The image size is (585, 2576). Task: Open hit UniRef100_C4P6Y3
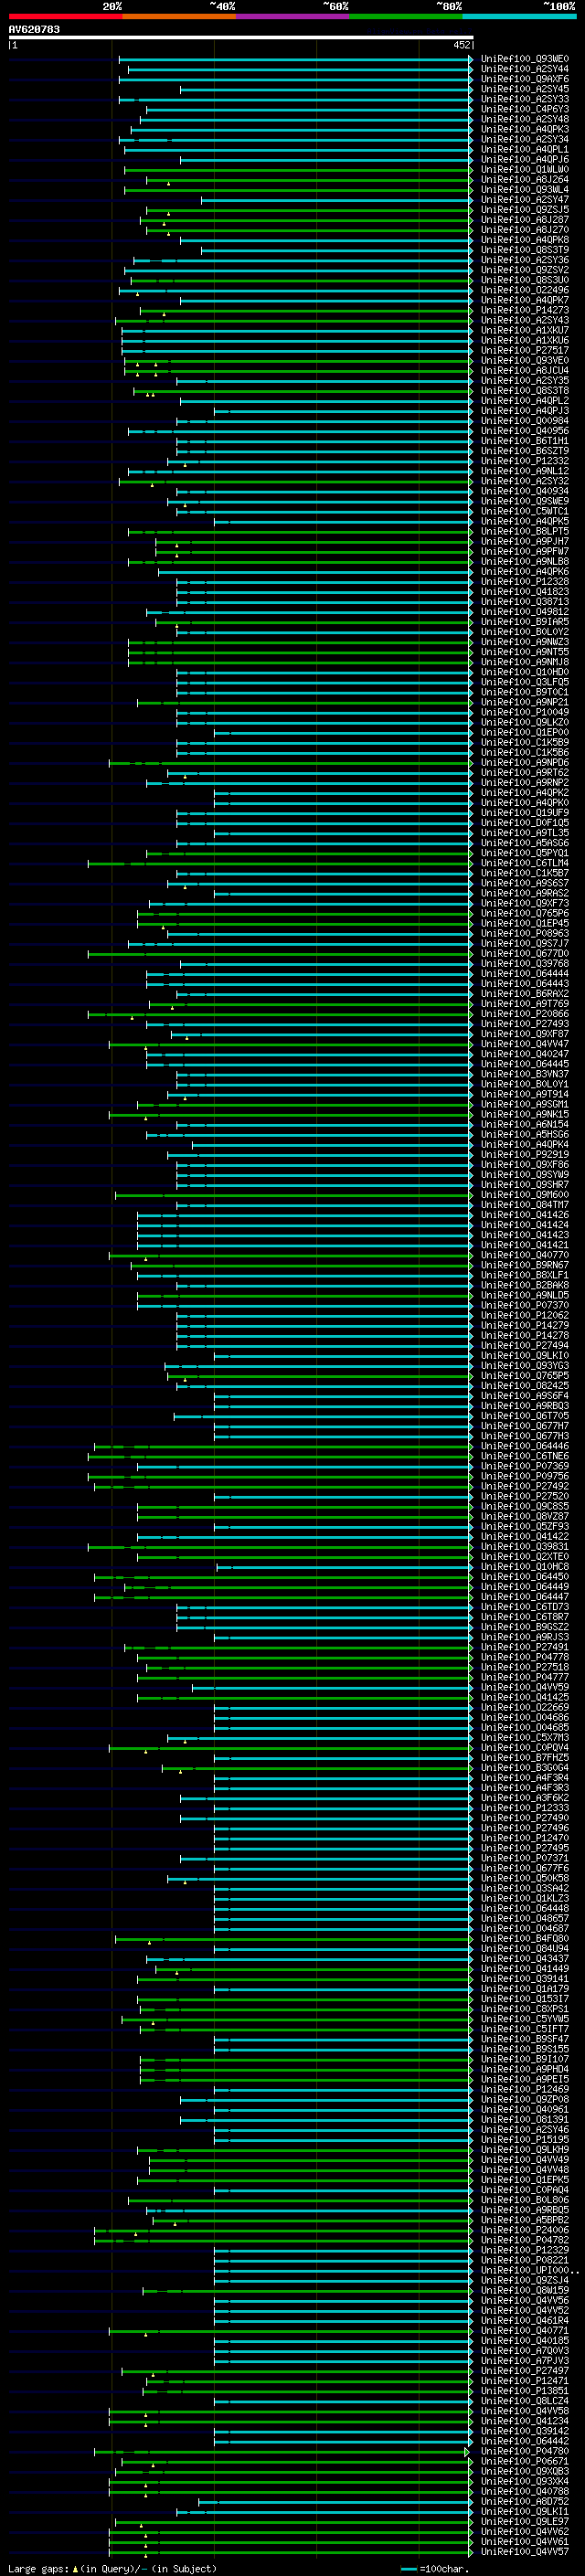pyautogui.click(x=525, y=109)
